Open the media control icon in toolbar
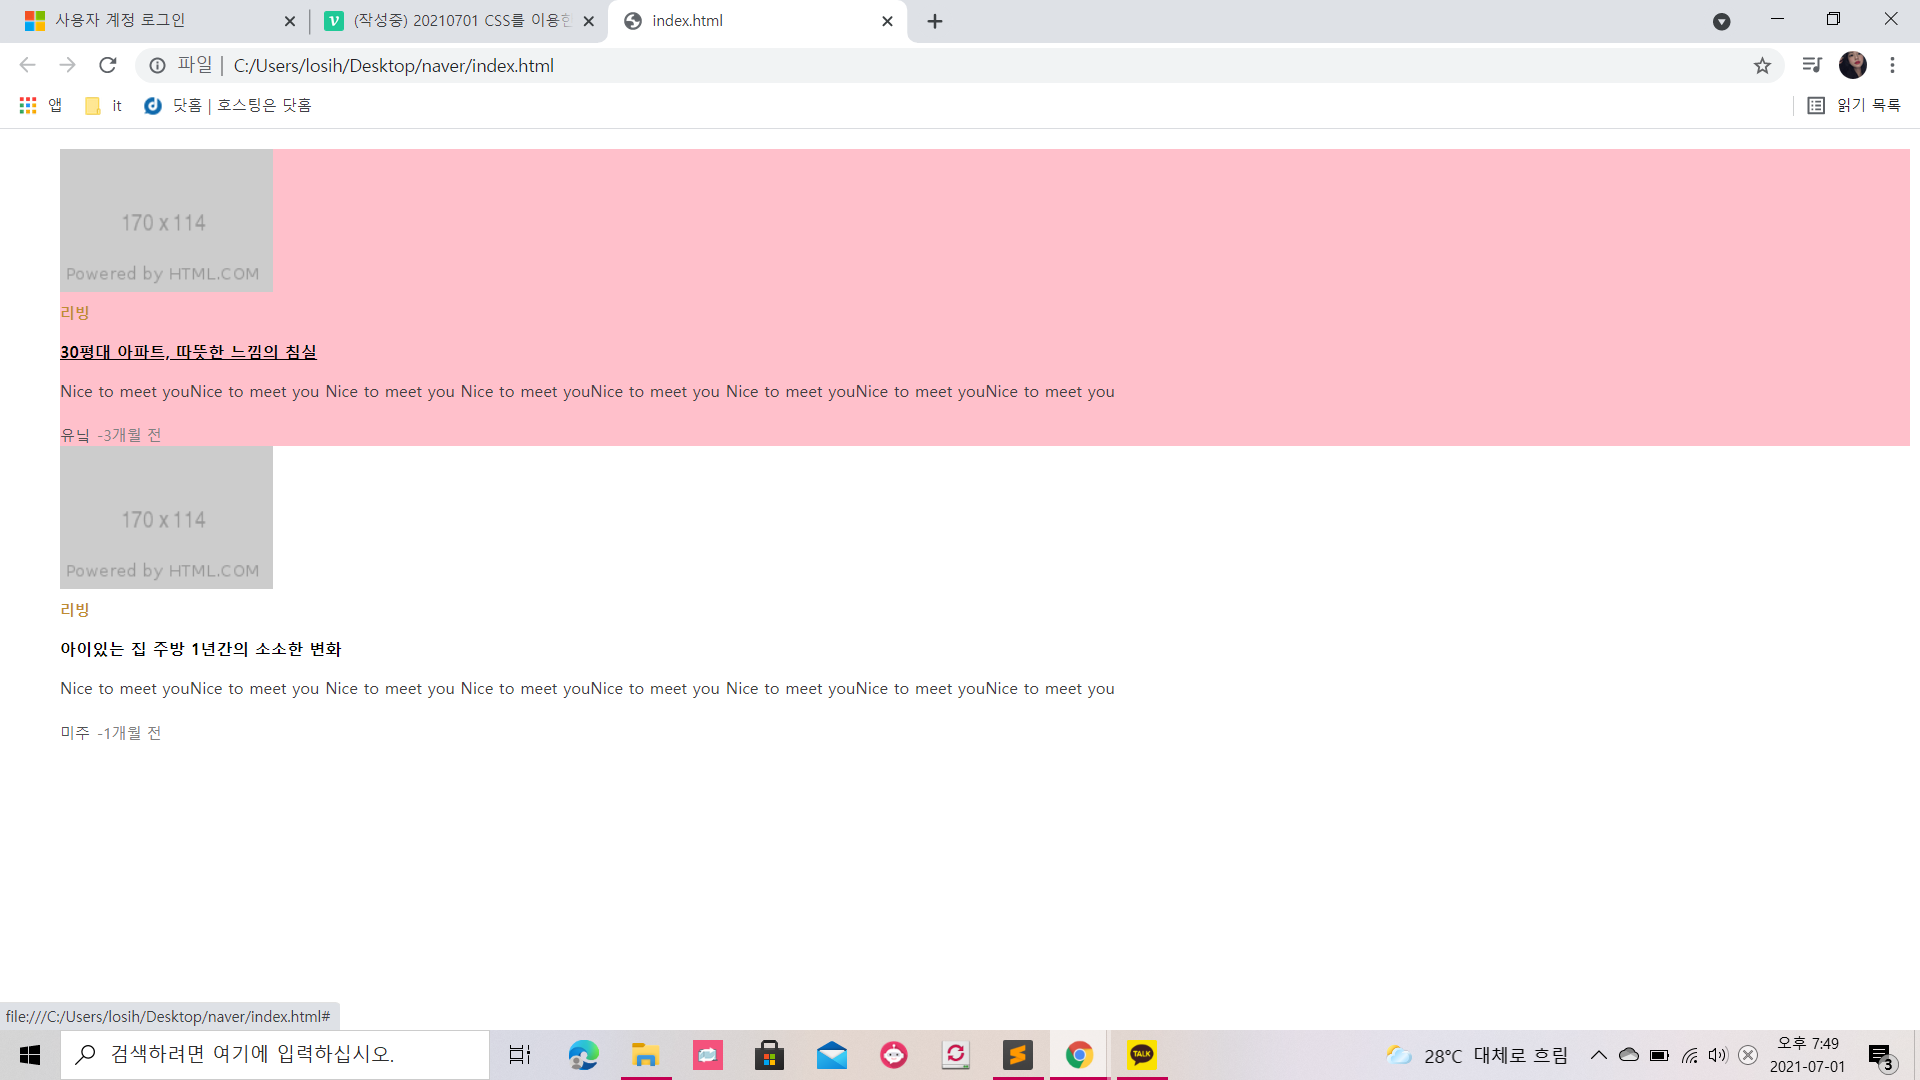Screen dimensions: 1920x1080 coord(1811,65)
